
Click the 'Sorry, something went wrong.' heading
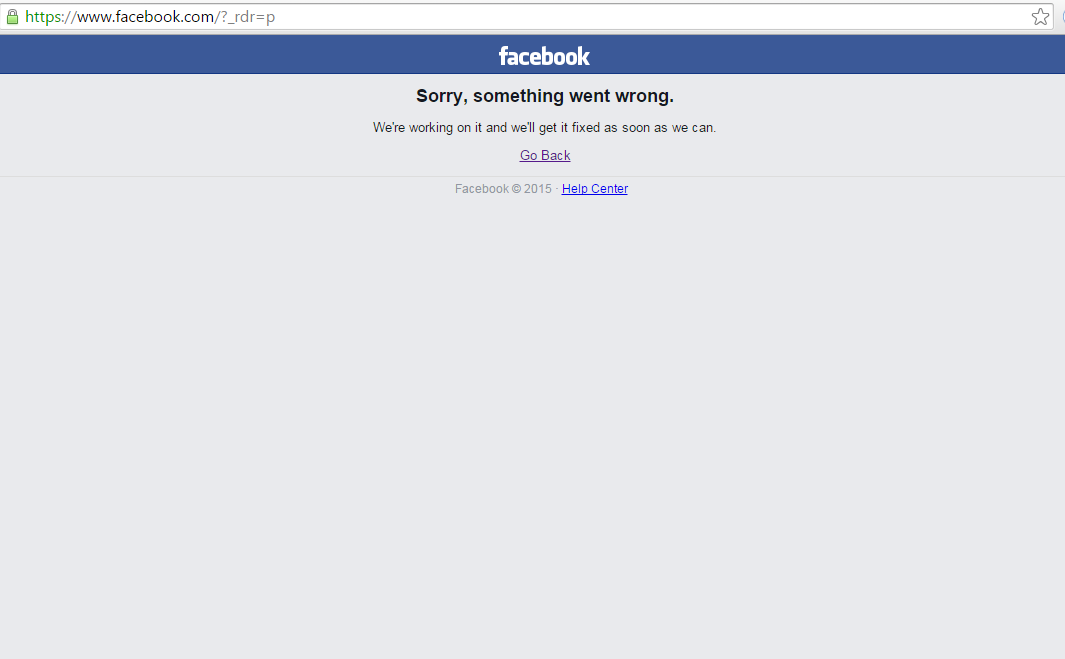[545, 96]
